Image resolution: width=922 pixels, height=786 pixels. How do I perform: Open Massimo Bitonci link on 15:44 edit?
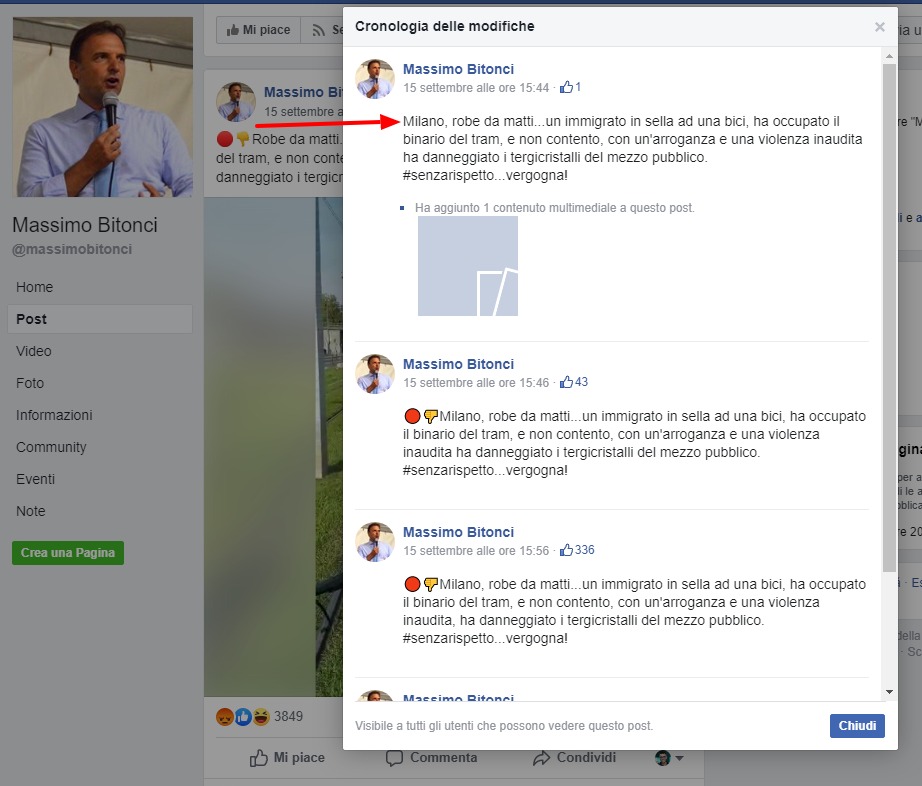(x=458, y=69)
